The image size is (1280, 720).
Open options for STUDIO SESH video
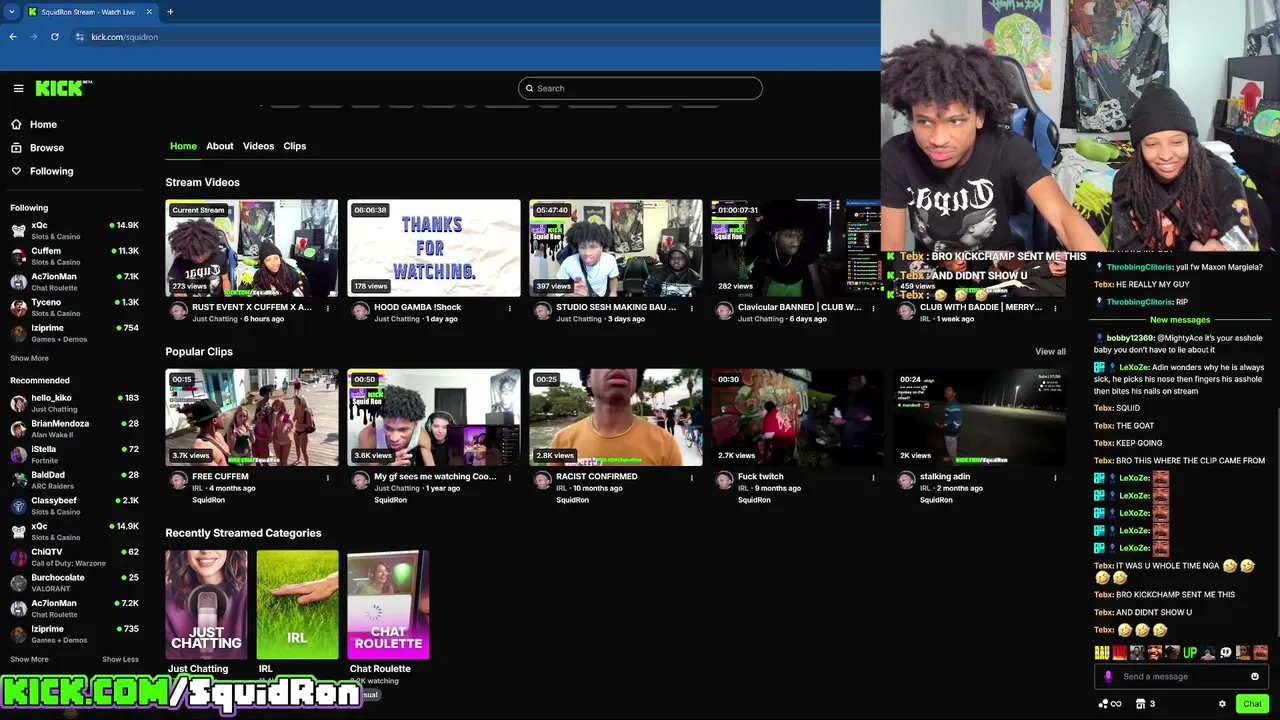tap(691, 309)
